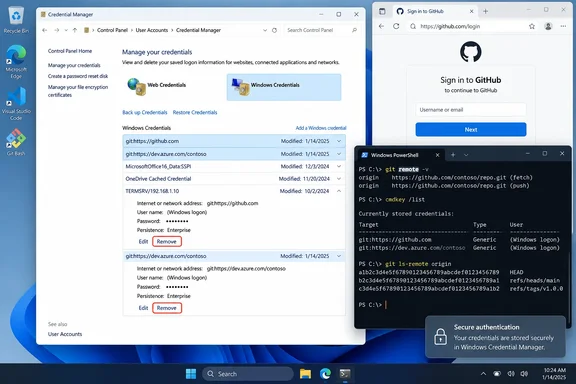Open recent locations dropdown in Credential Manager
Viewport: 576px width, 384px height.
pos(66,30)
